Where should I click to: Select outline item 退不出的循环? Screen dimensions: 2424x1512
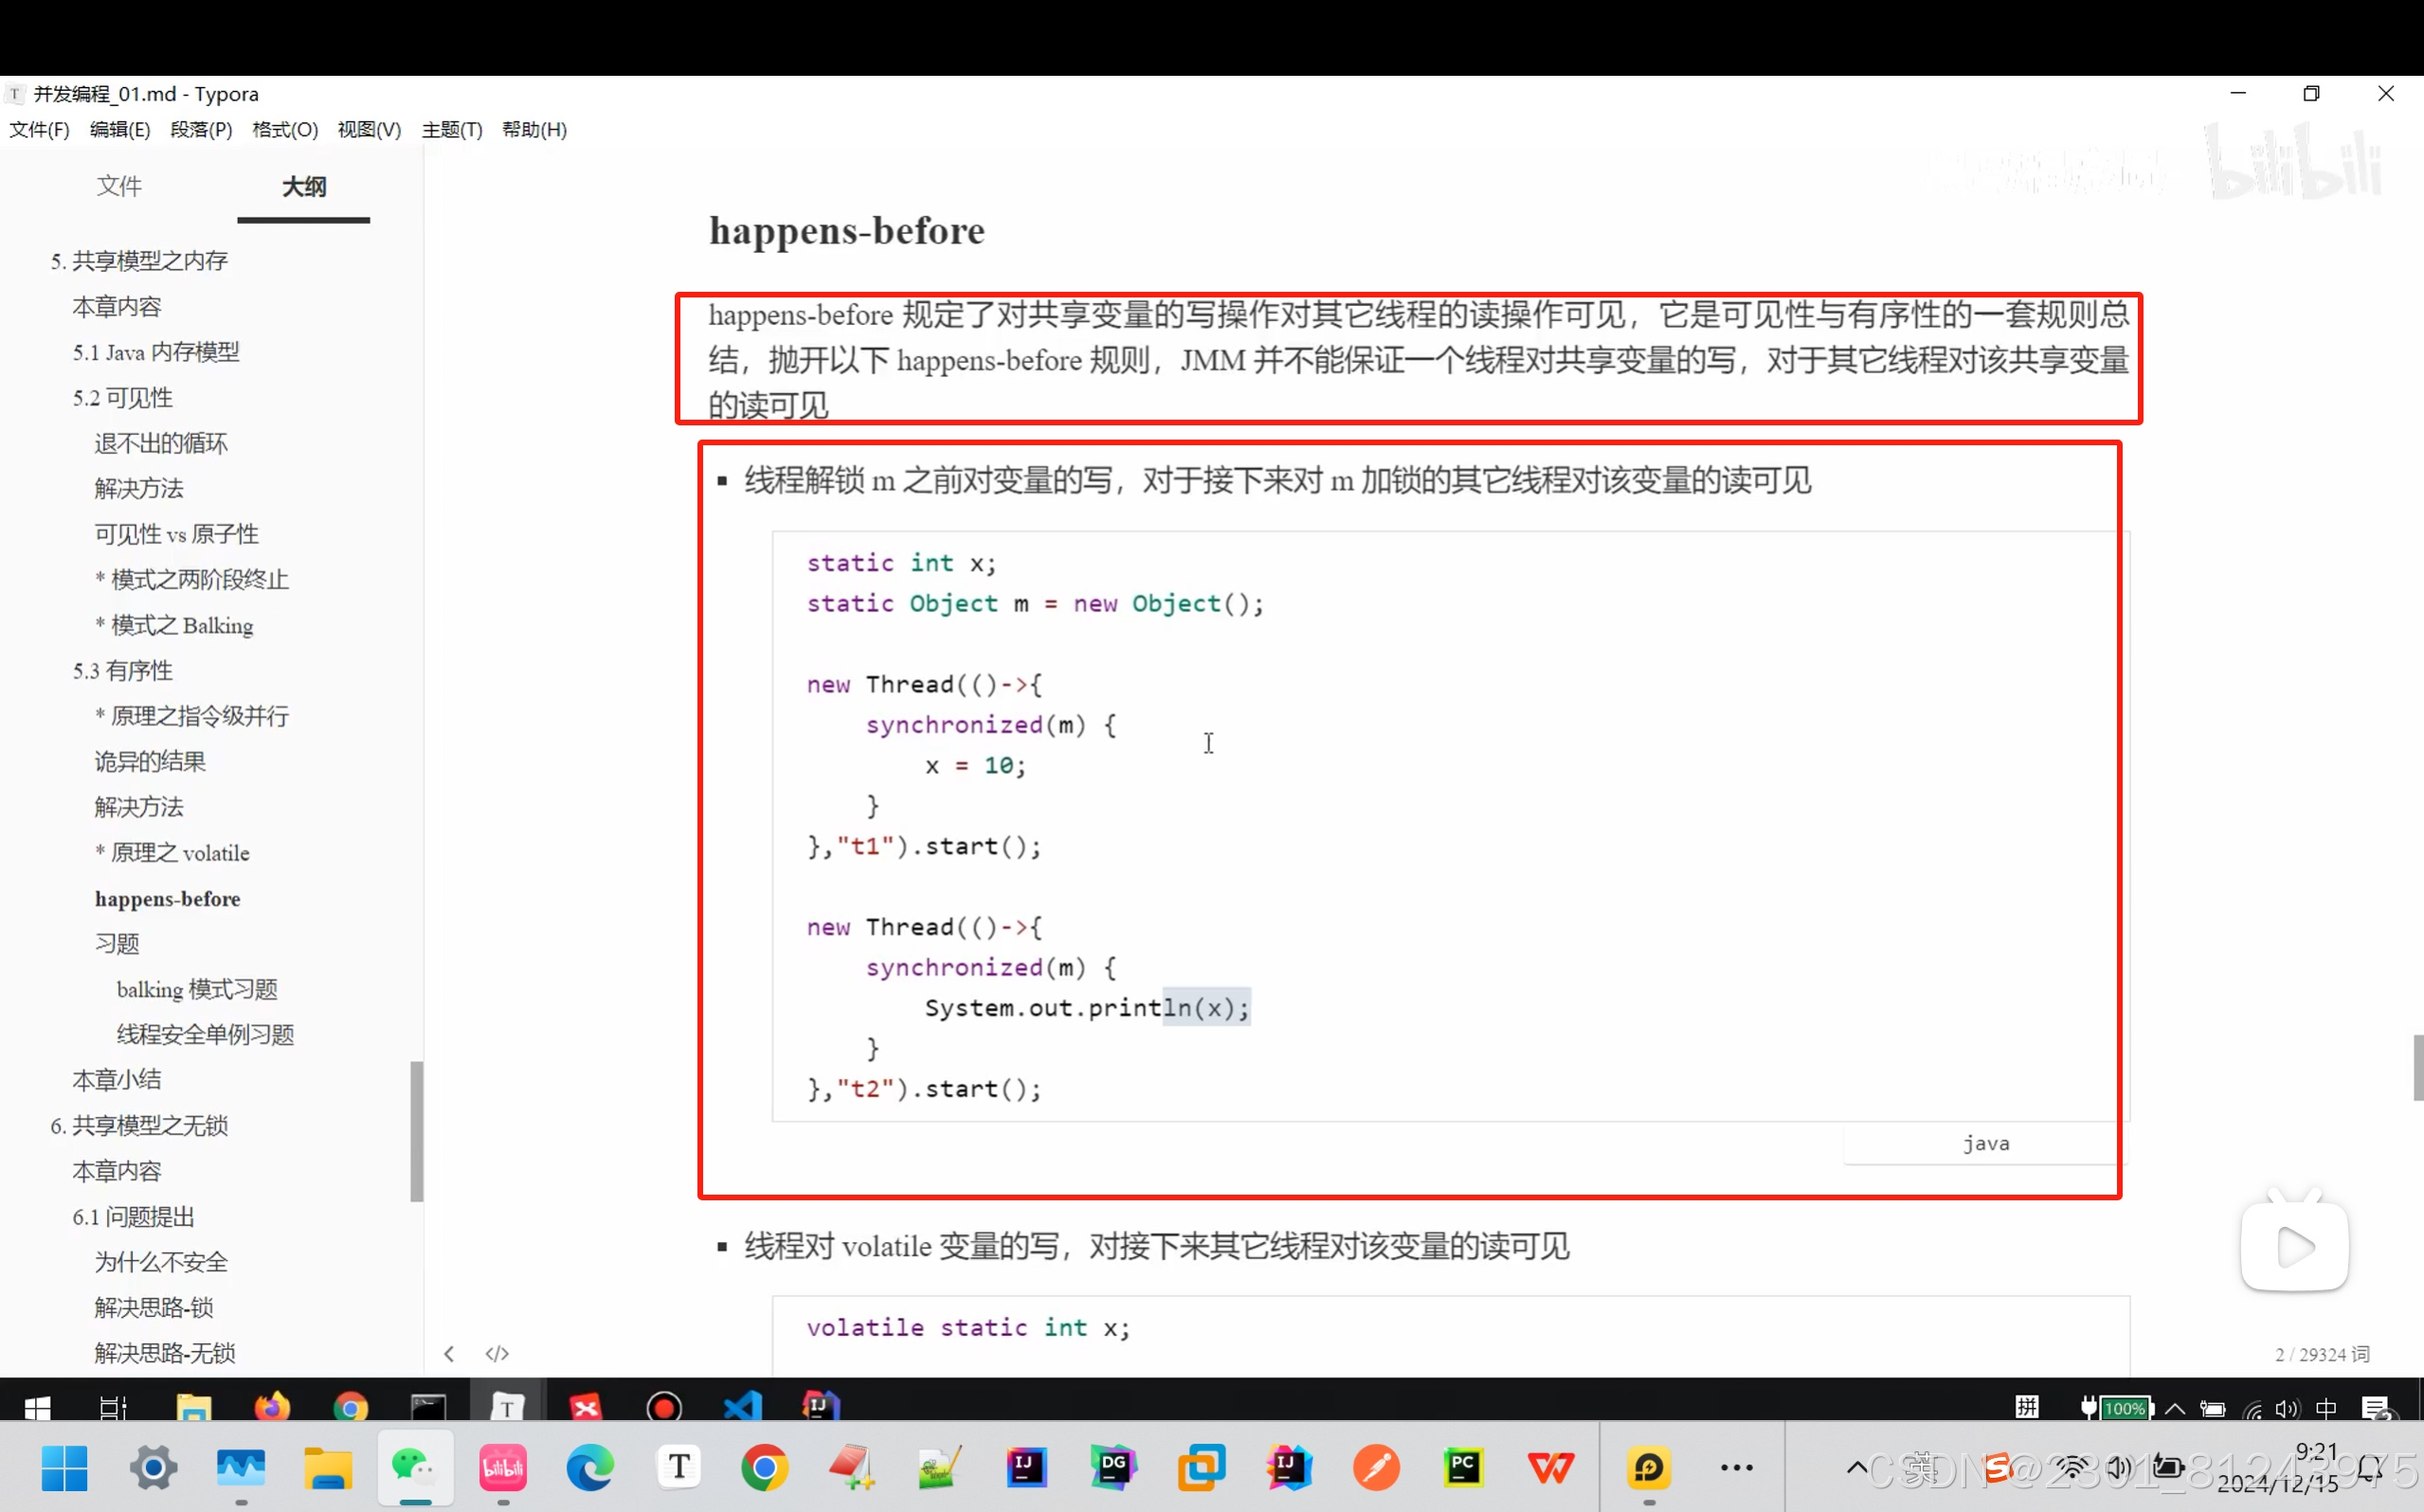161,443
